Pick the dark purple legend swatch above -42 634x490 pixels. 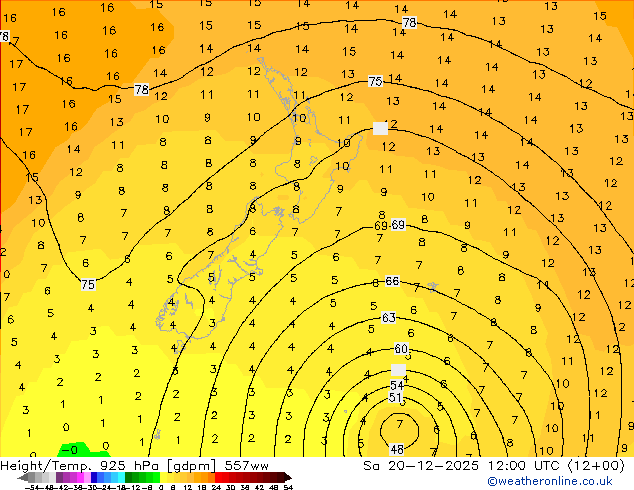coord(59,478)
